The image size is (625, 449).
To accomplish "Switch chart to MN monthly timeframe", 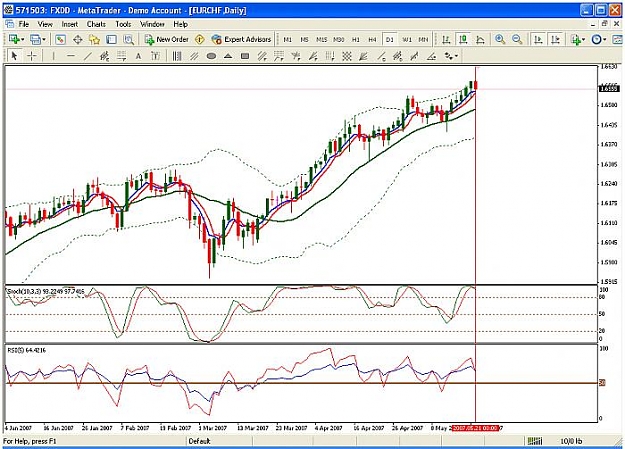I will pos(423,39).
